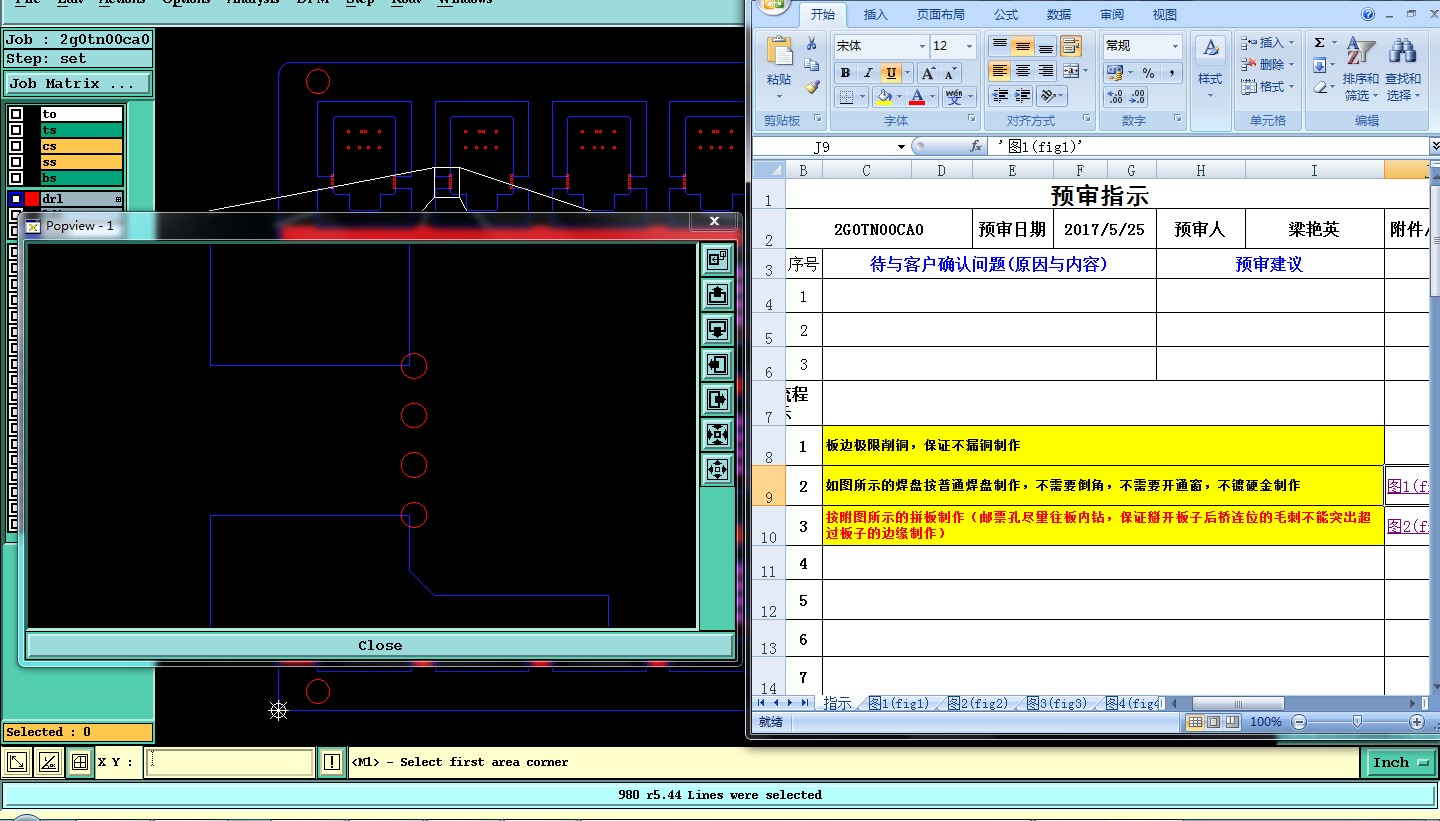Click Popview pan-left arrow icon
Image resolution: width=1440 pixels, height=821 pixels.
[717, 364]
